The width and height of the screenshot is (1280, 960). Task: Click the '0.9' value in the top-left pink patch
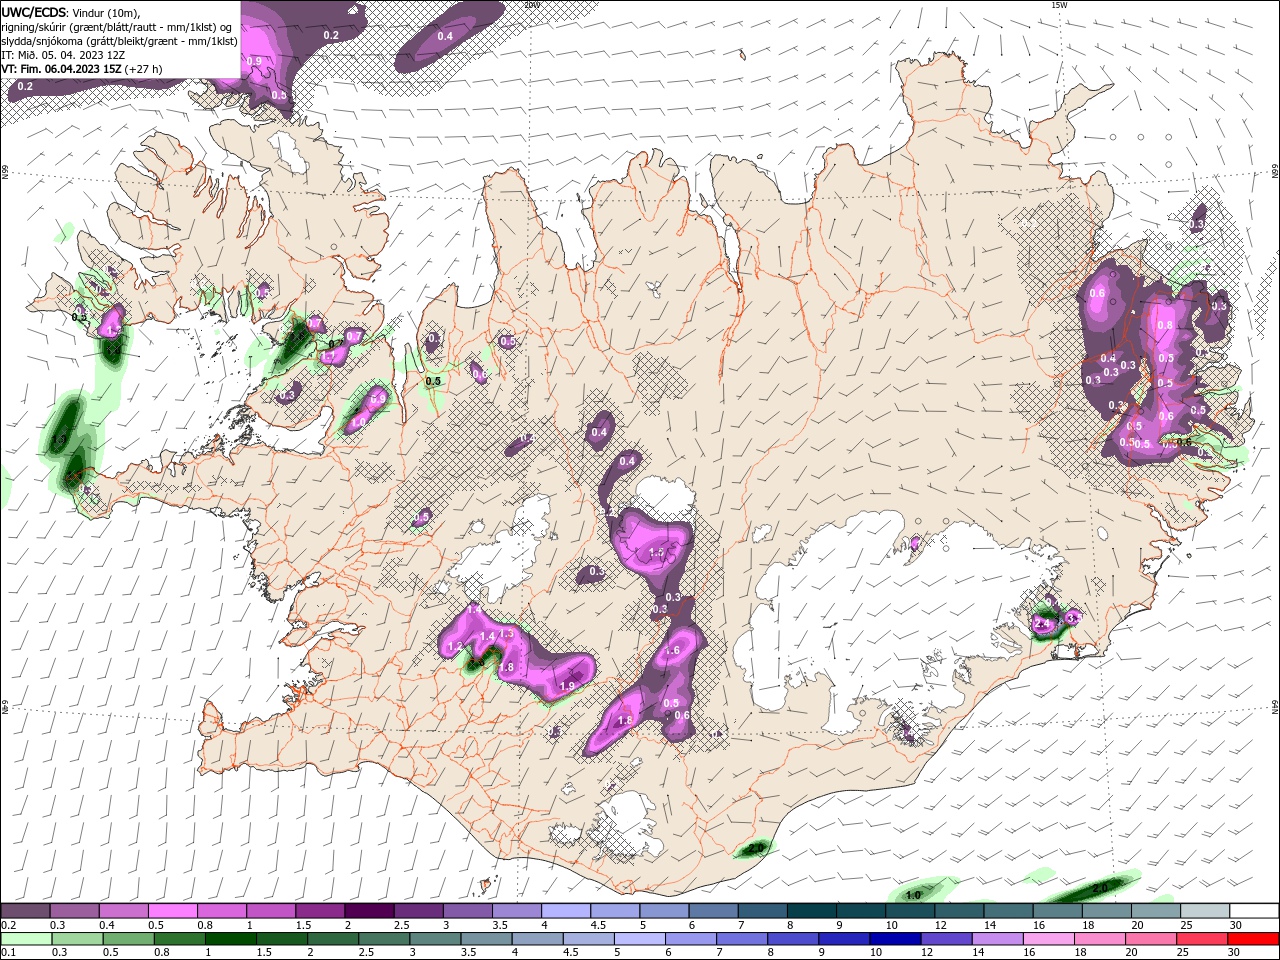(x=254, y=61)
